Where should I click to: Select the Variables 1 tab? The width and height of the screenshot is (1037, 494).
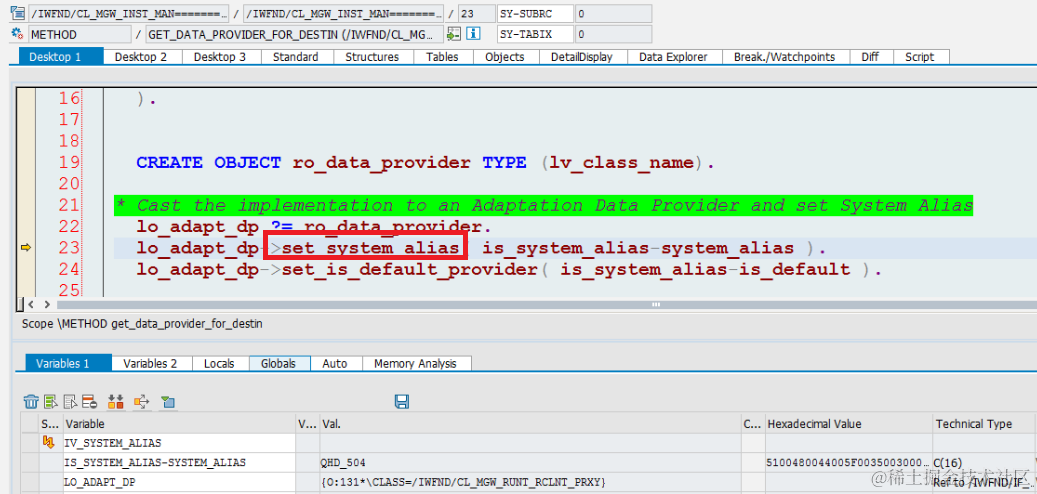tap(69, 364)
